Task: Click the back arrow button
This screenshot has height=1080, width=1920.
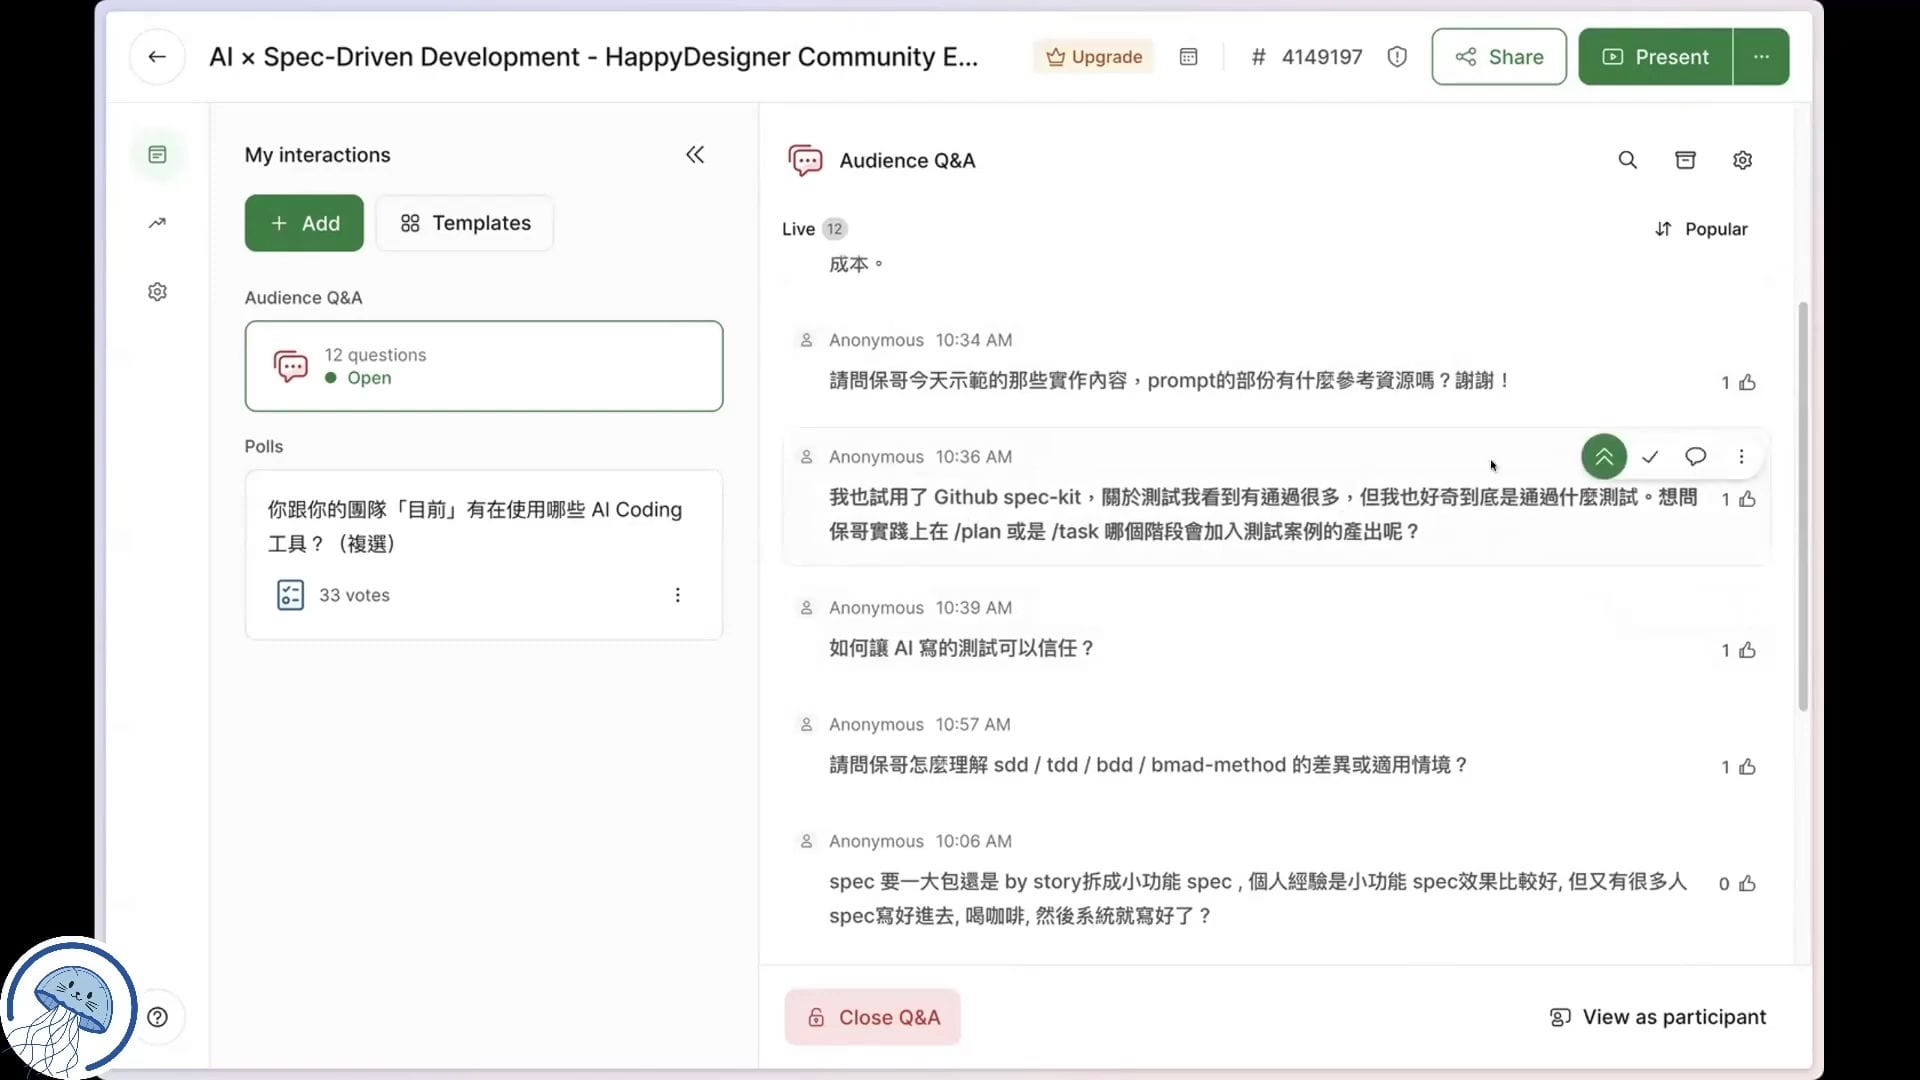Action: [157, 57]
